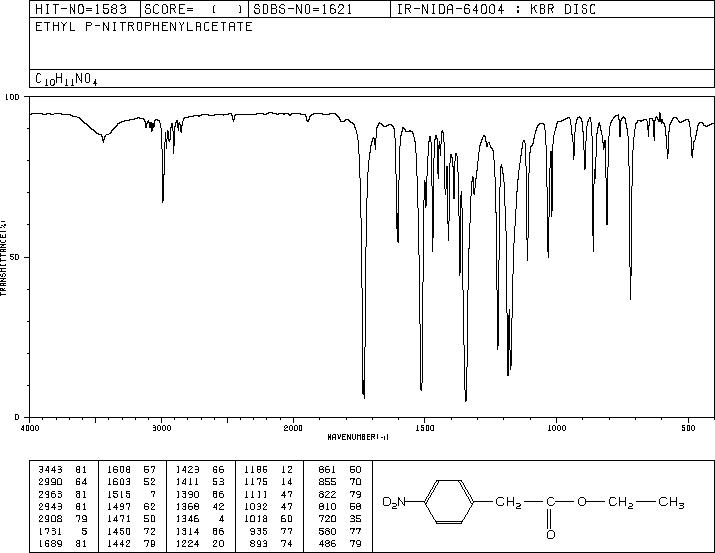Click the 500 tick label on wavenumber axis
Screen dimensions: 715x553
(x=688, y=428)
